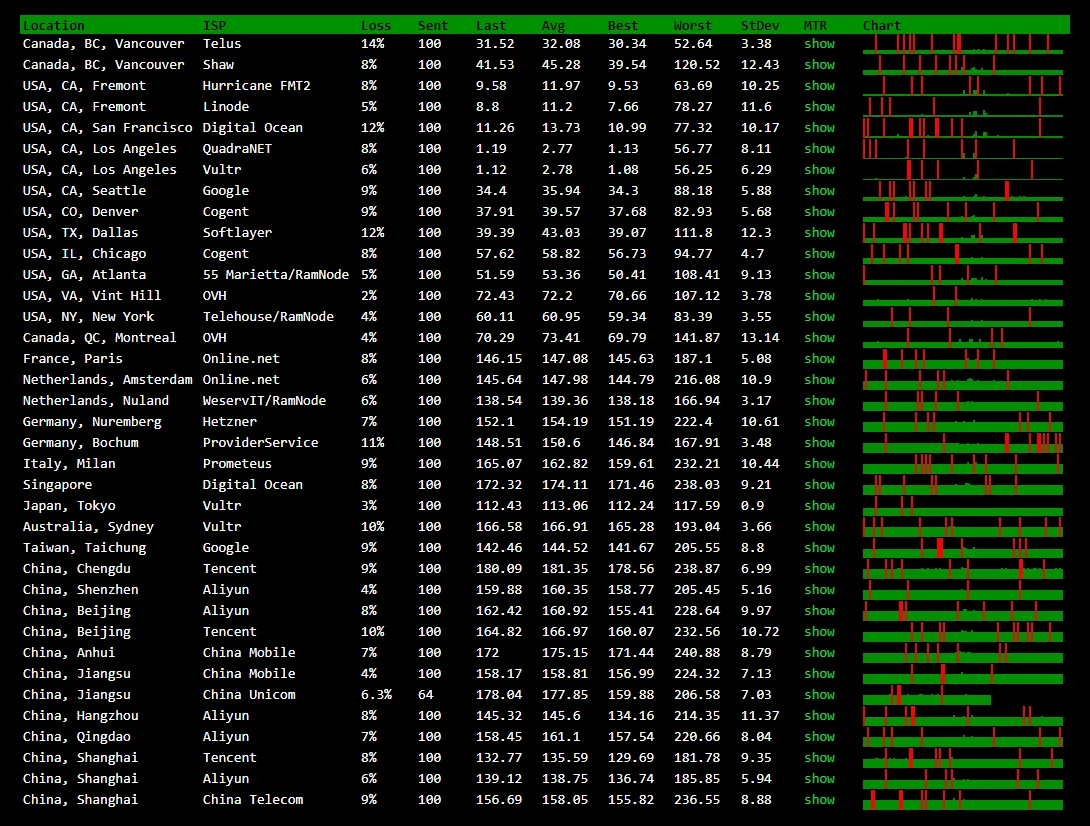Click 'show' for Shanghai China Telecom row
The height and width of the screenshot is (826, 1090).
819,800
